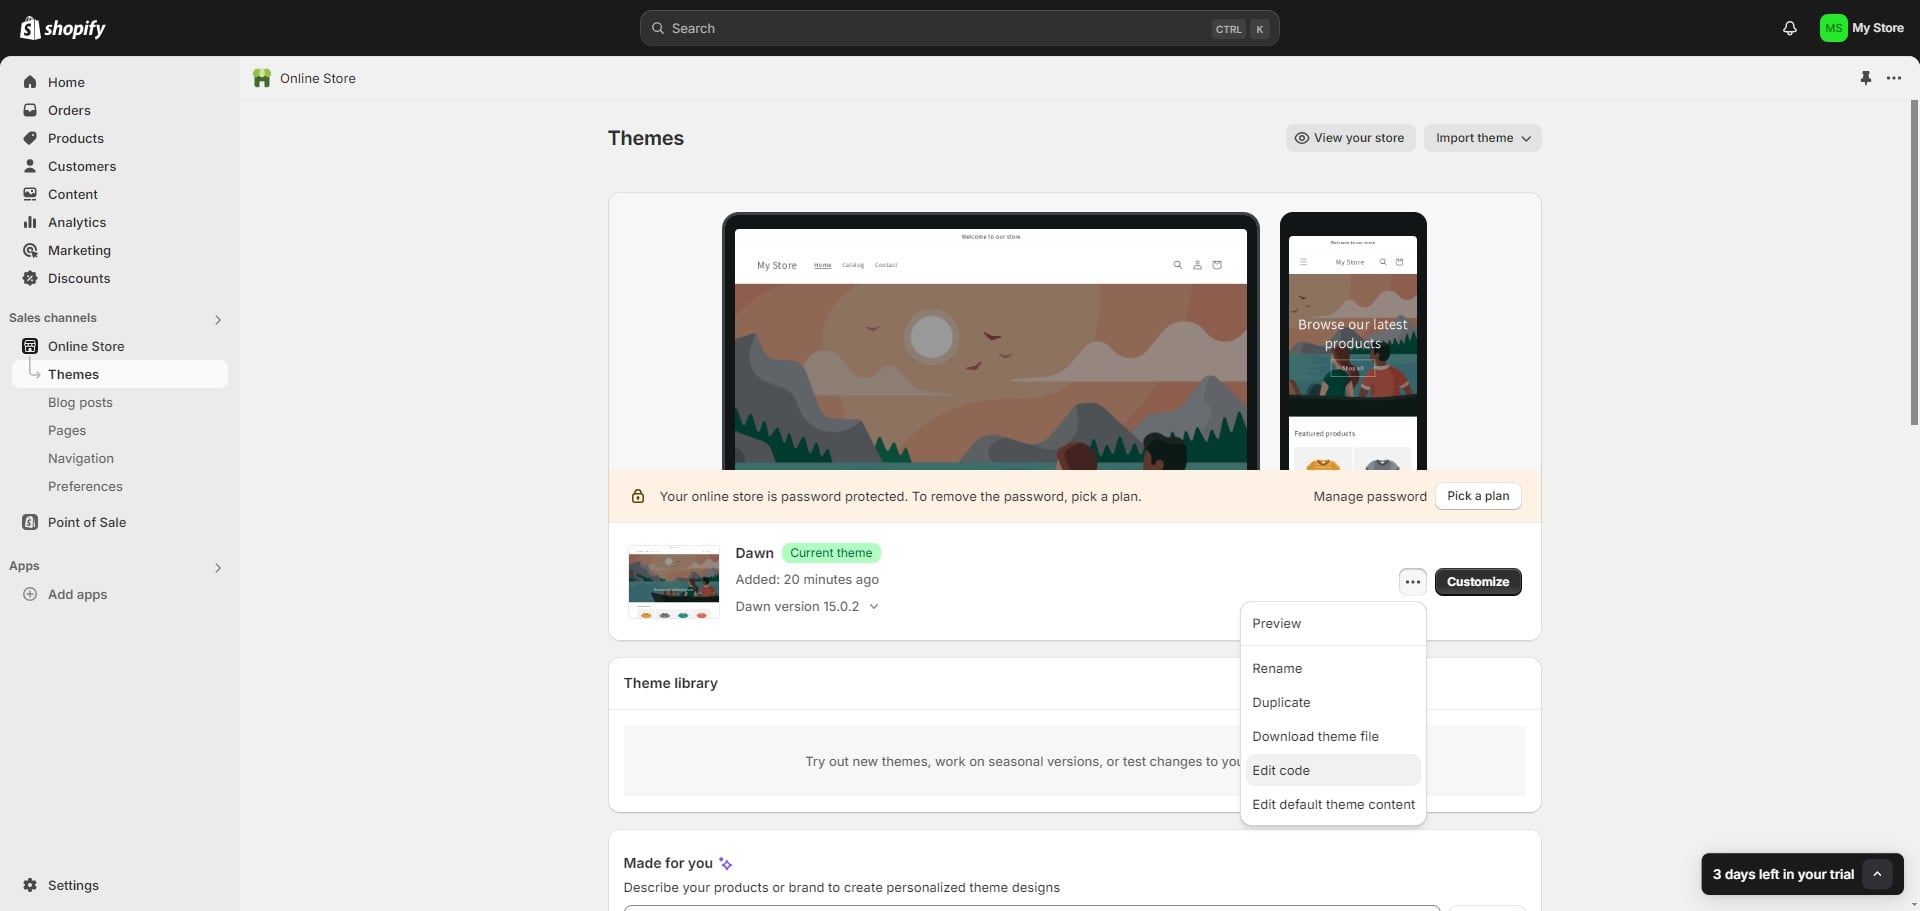Open Blog posts in the sidebar
This screenshot has width=1920, height=911.
coord(80,402)
